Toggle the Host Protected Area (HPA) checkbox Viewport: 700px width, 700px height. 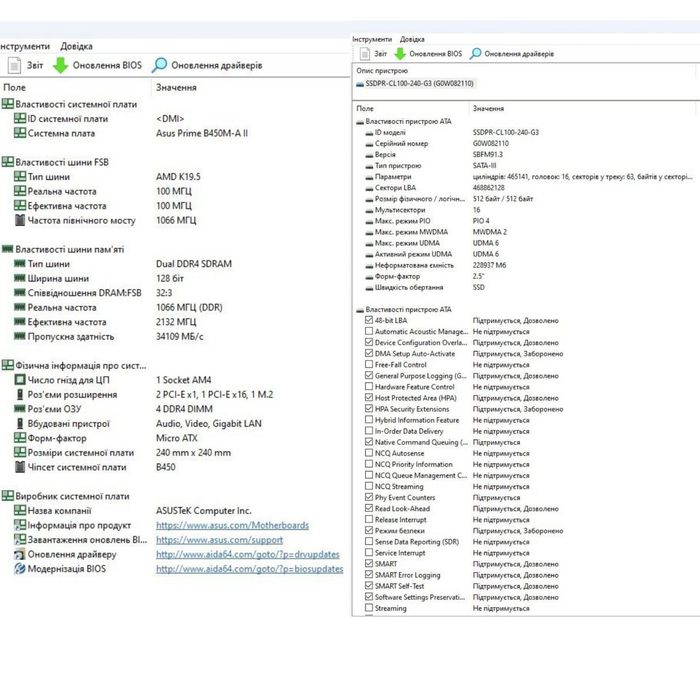tap(369, 397)
